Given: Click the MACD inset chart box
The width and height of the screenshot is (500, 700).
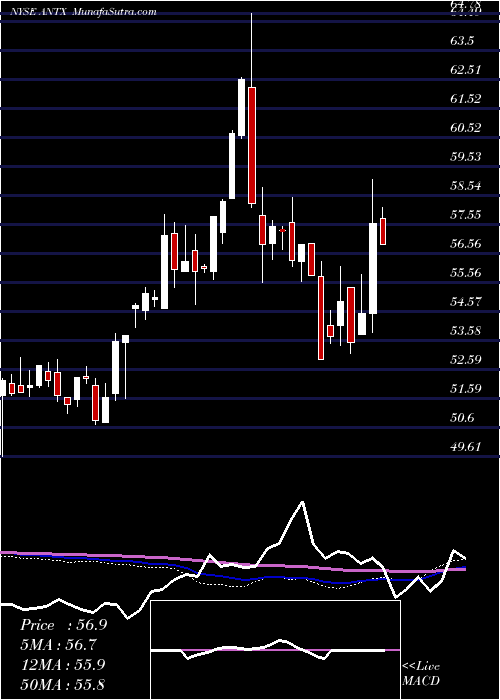Looking at the screenshot, I should 275,650.
